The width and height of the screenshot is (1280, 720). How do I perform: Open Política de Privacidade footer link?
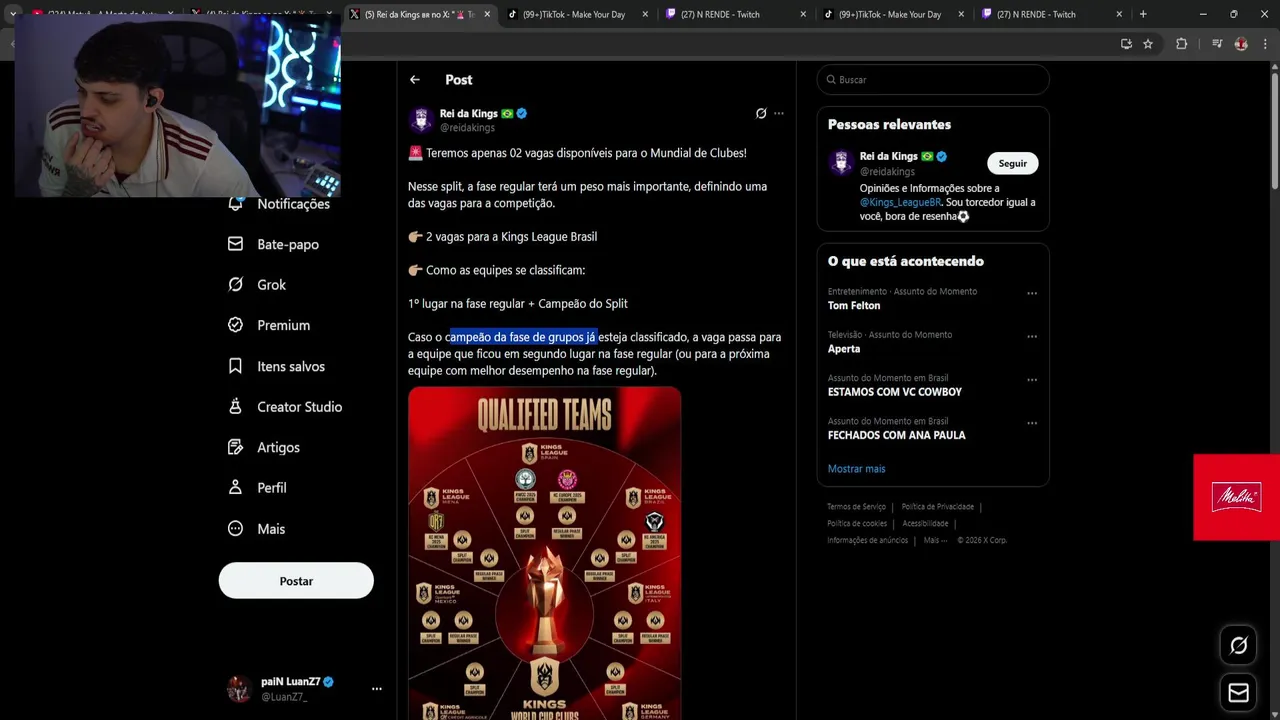pos(938,507)
